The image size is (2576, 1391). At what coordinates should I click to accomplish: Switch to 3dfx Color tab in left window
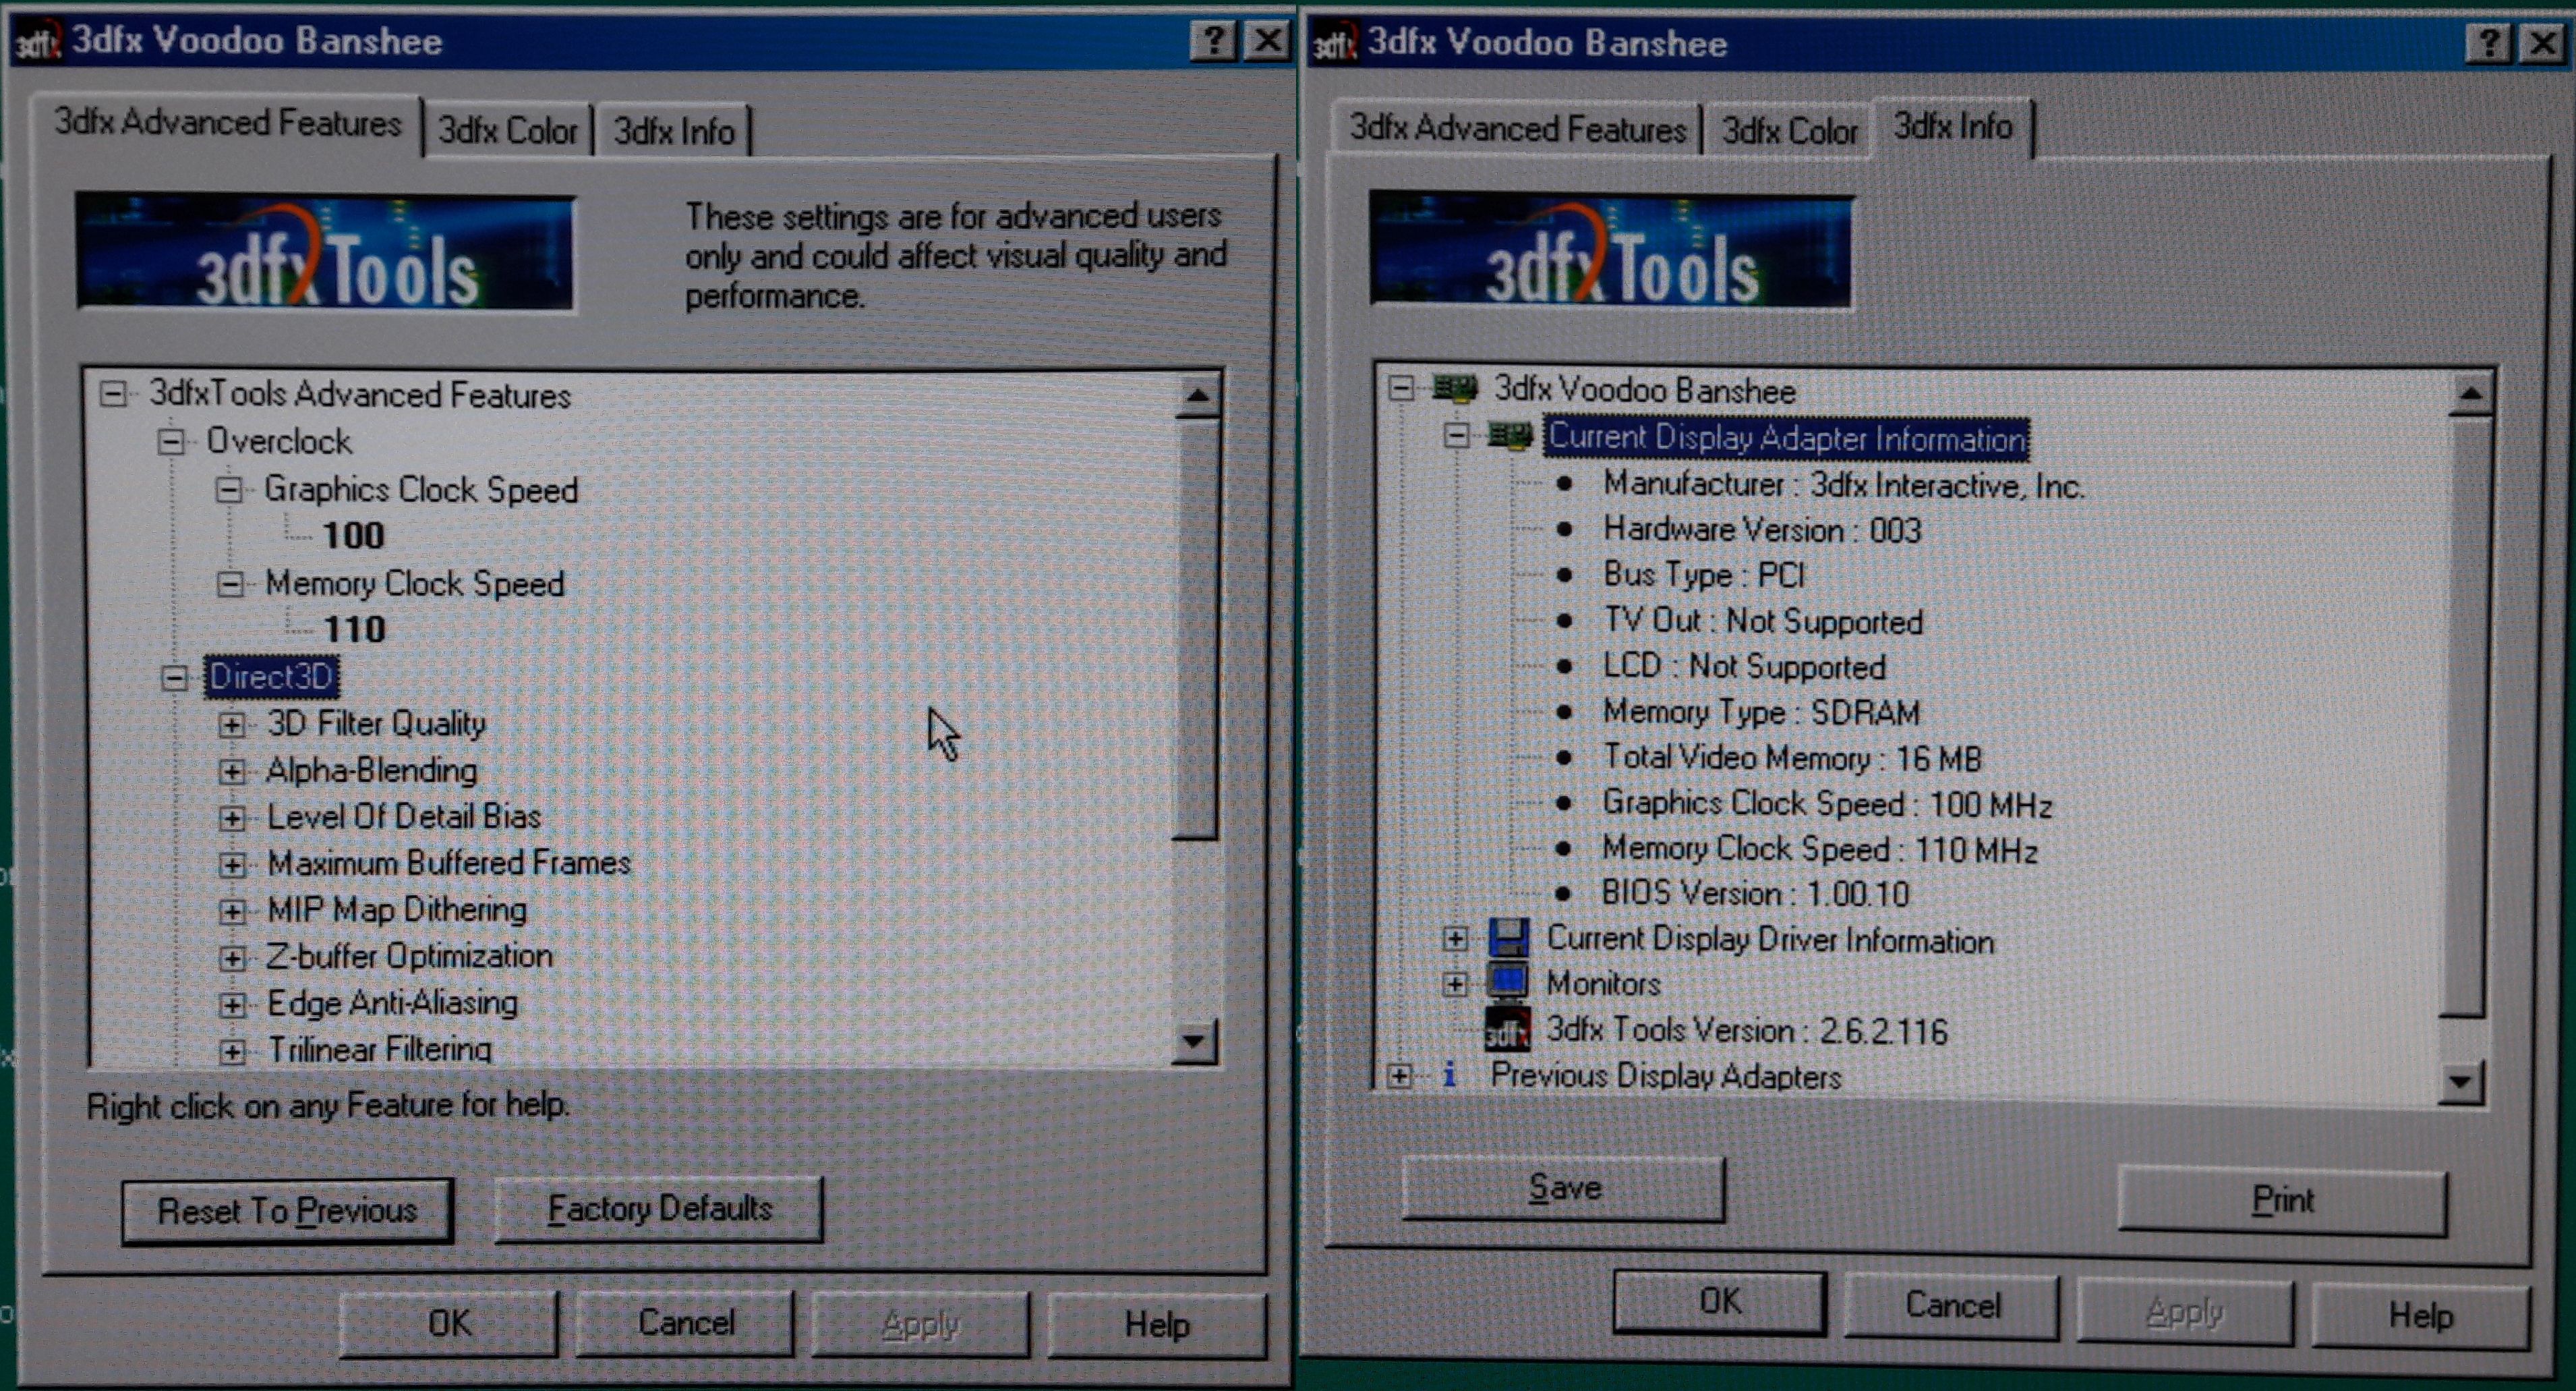coord(508,130)
